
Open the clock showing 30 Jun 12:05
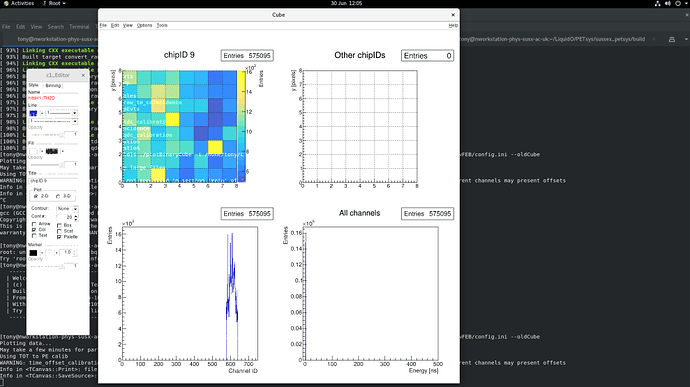pyautogui.click(x=346, y=3)
